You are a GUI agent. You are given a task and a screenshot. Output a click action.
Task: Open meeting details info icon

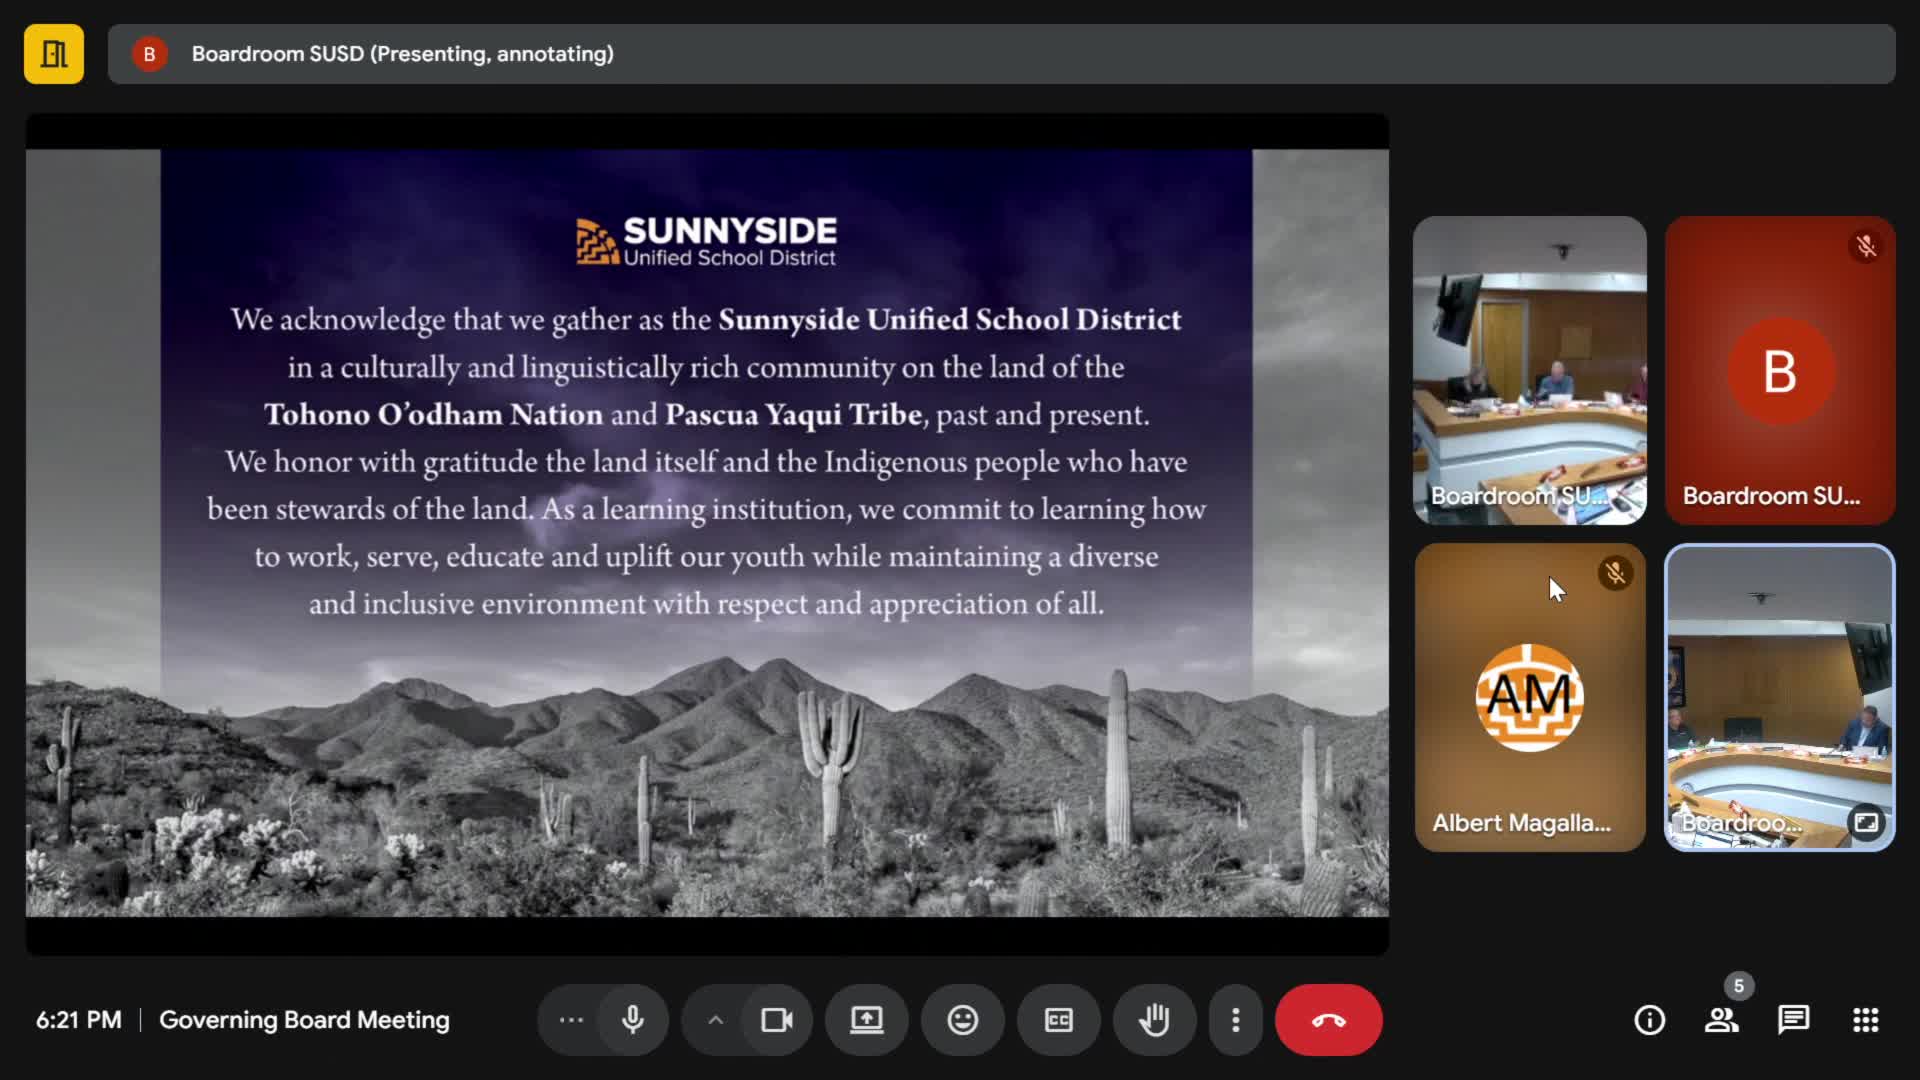pyautogui.click(x=1649, y=1020)
